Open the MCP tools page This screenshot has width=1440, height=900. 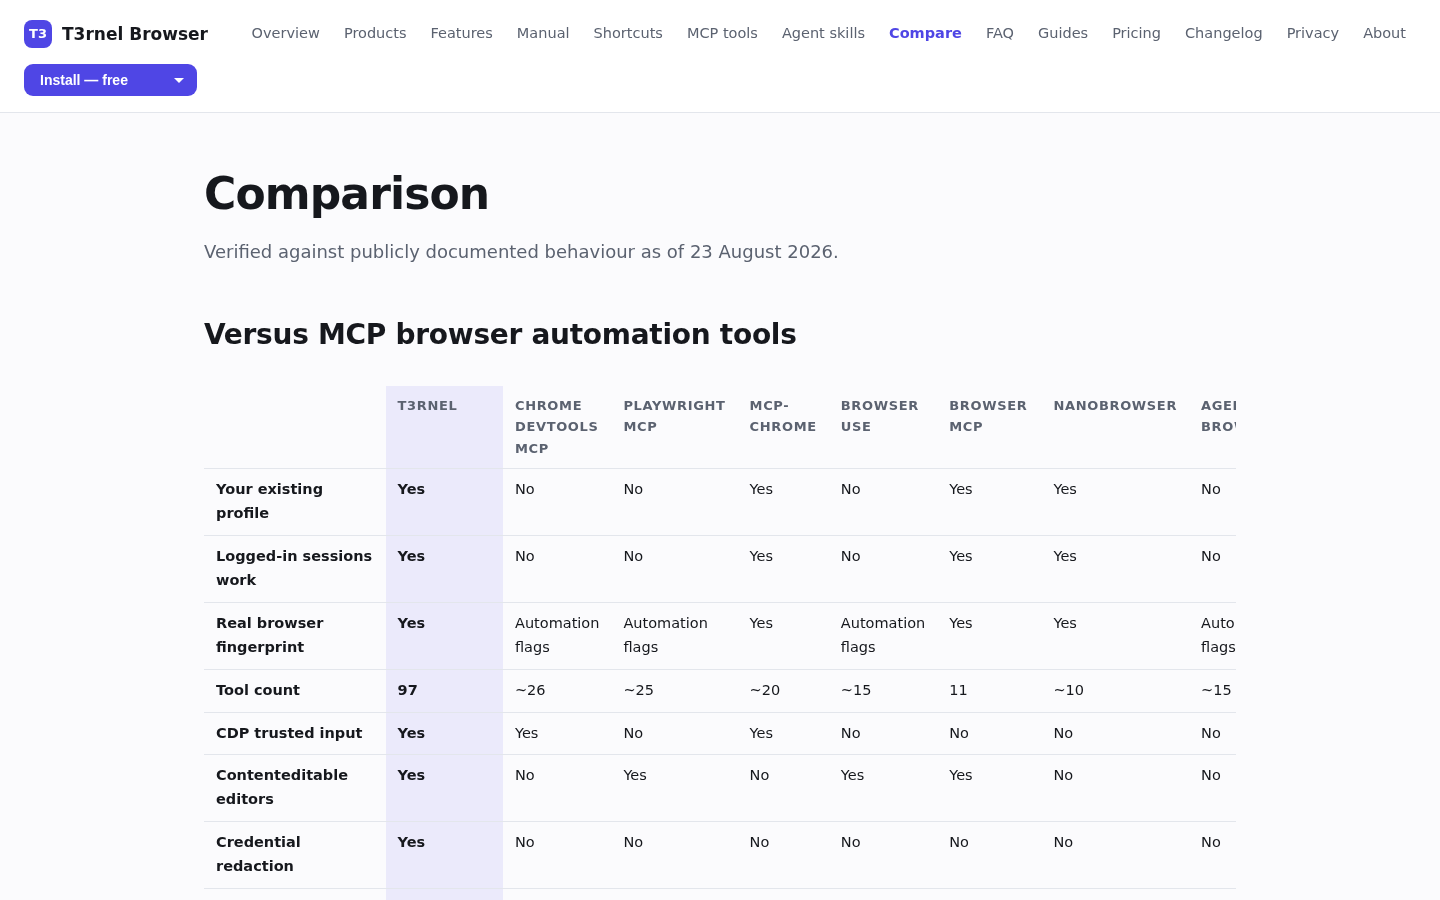pyautogui.click(x=722, y=33)
